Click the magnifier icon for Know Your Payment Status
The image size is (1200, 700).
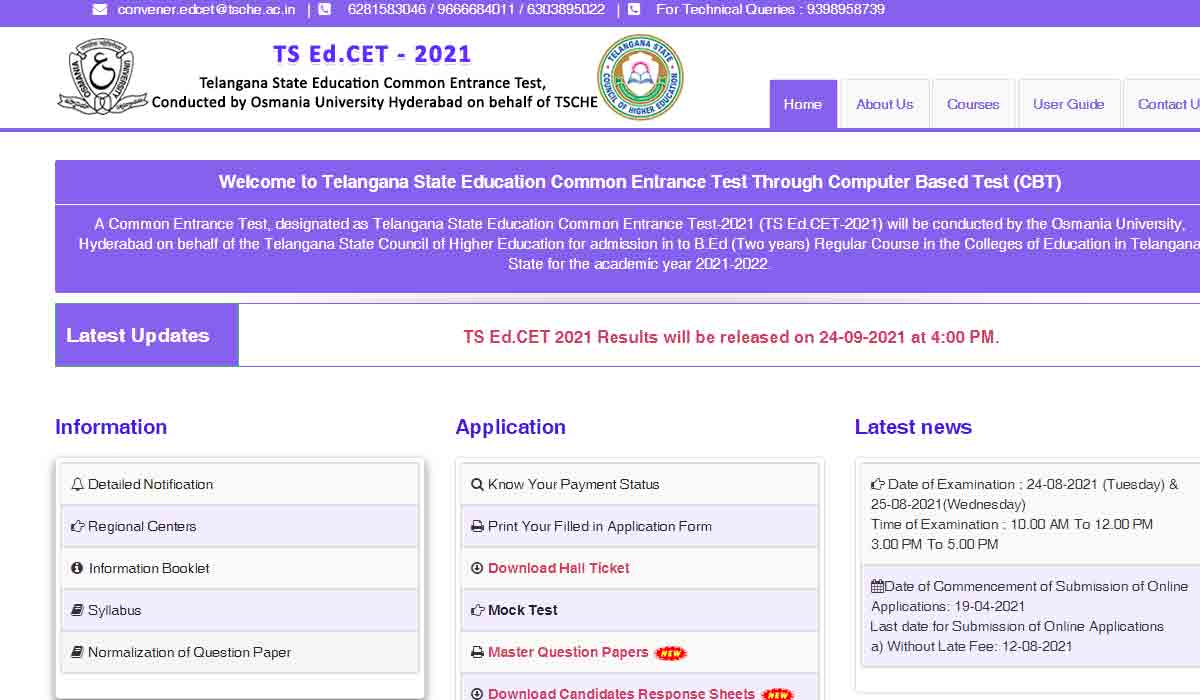(477, 484)
